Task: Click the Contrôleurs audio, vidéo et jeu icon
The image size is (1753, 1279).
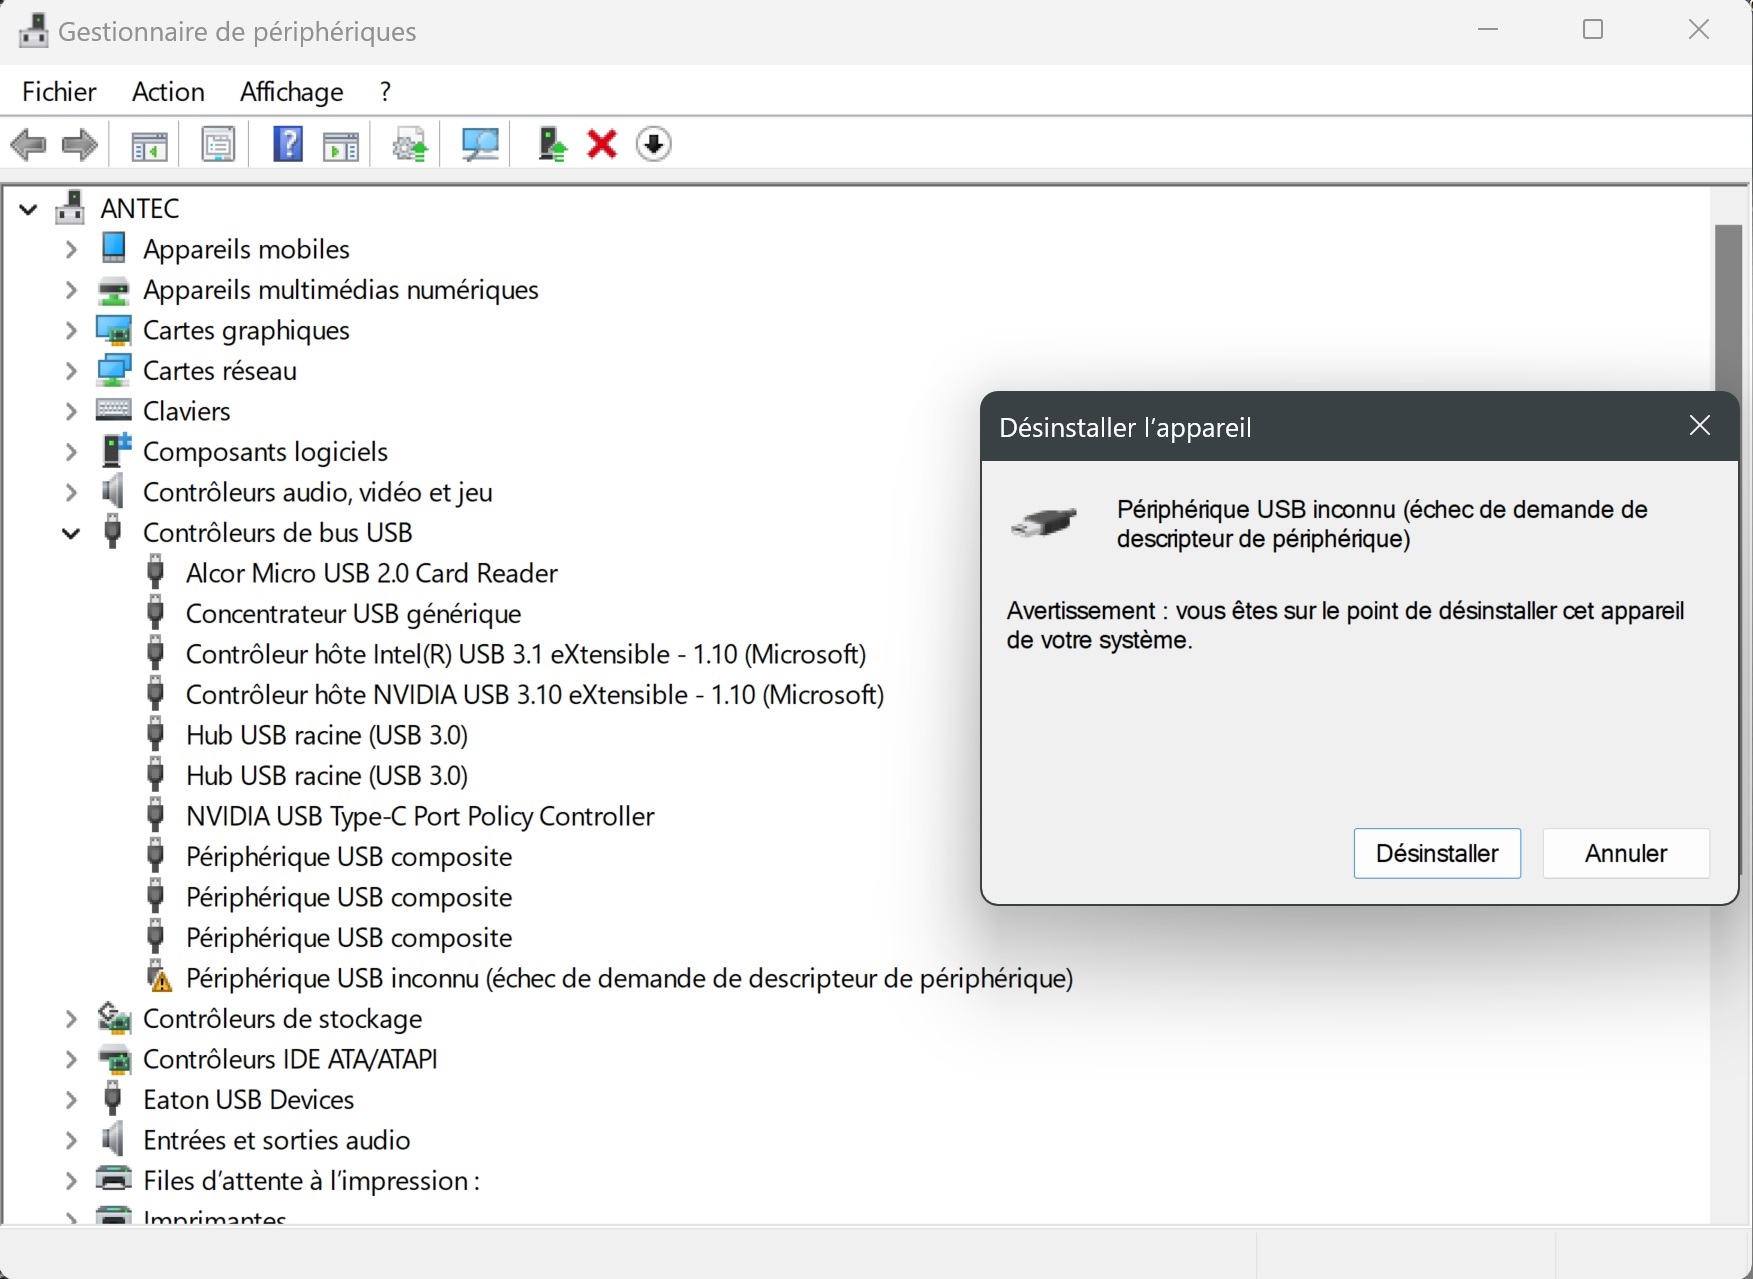Action: coord(113,491)
